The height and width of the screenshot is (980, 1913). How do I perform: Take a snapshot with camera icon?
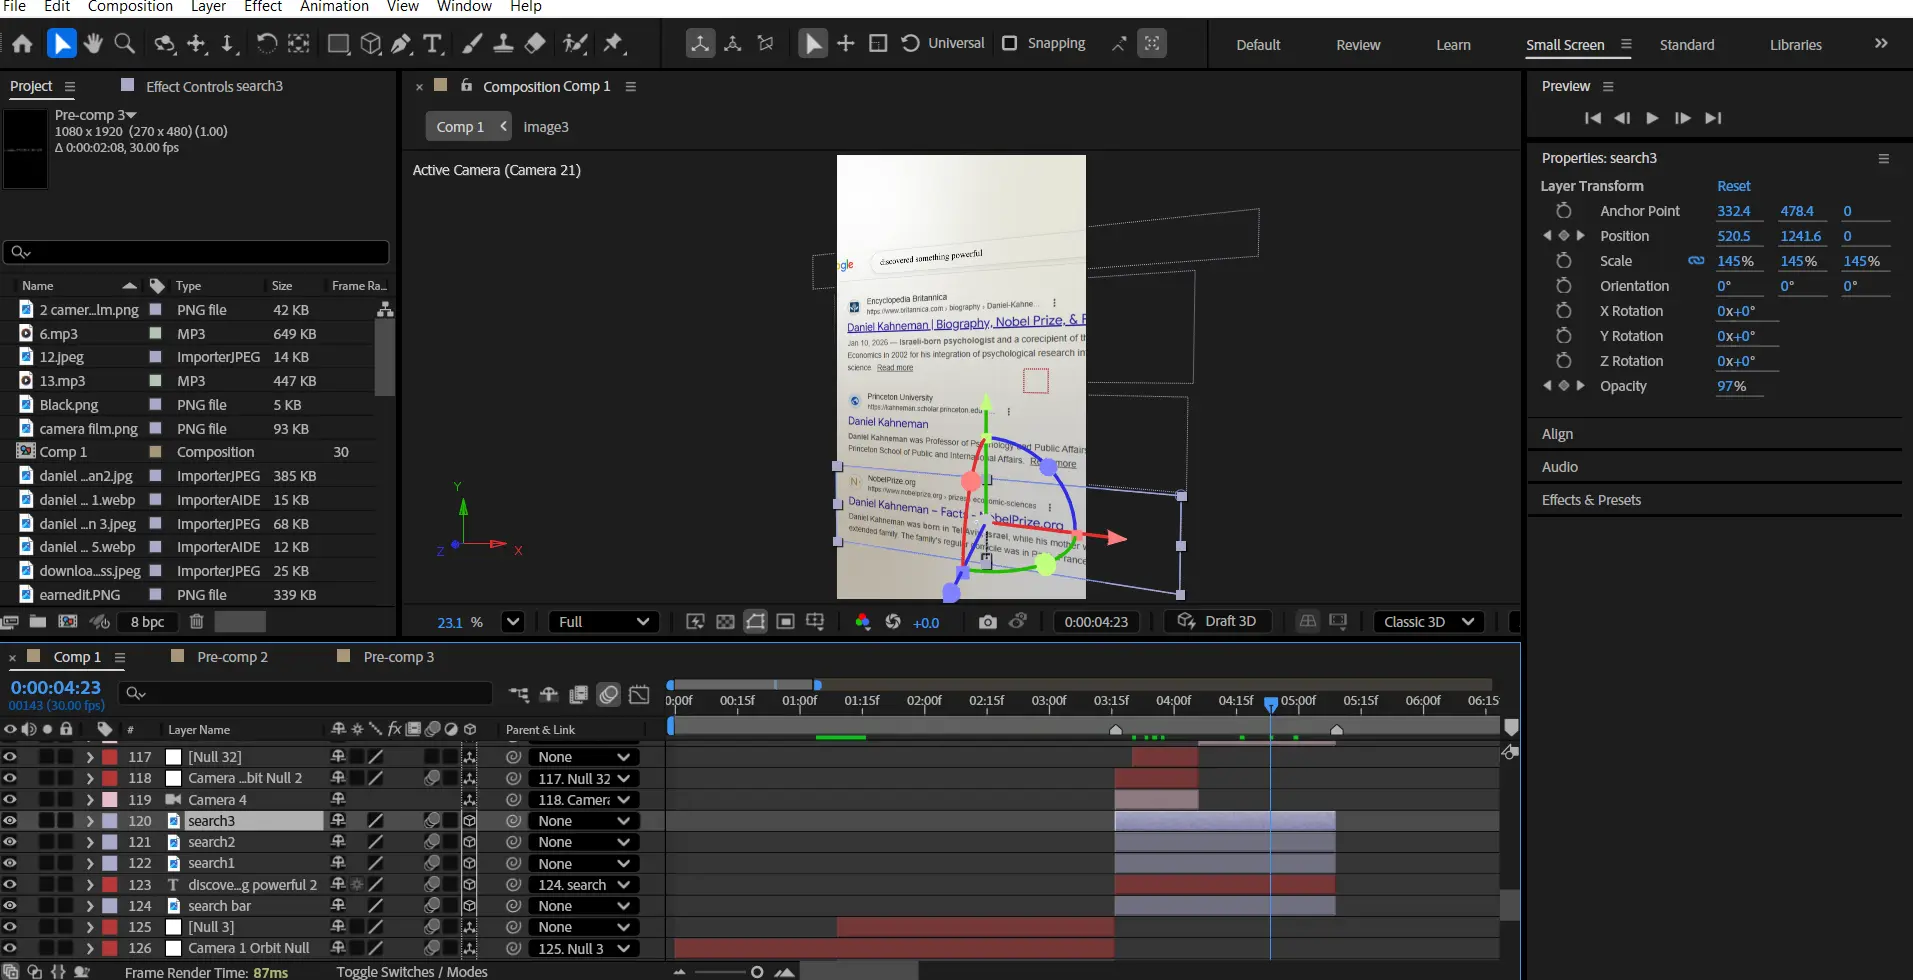pos(987,622)
